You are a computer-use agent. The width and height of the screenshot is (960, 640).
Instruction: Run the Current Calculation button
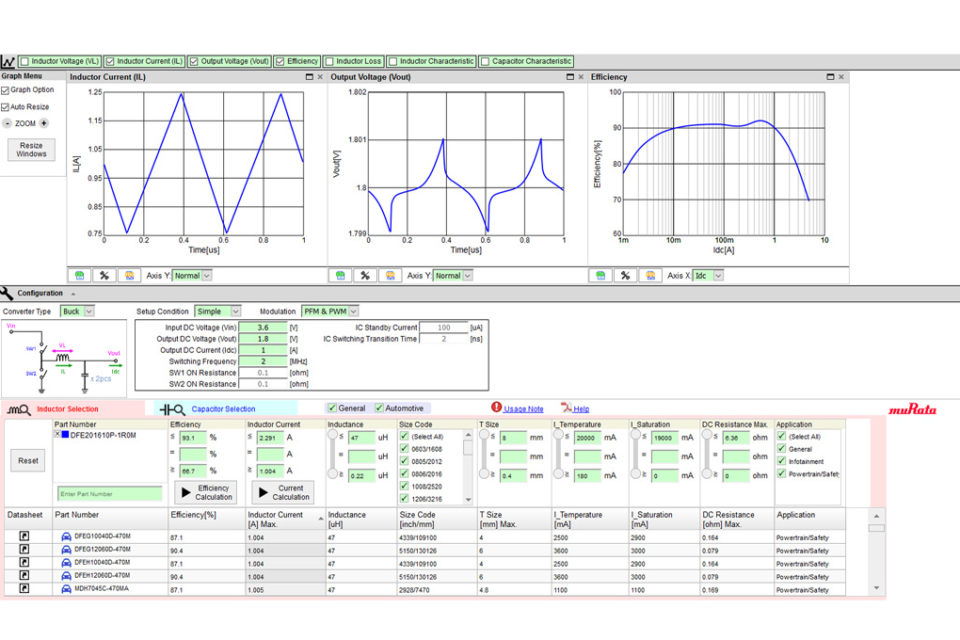tap(283, 492)
